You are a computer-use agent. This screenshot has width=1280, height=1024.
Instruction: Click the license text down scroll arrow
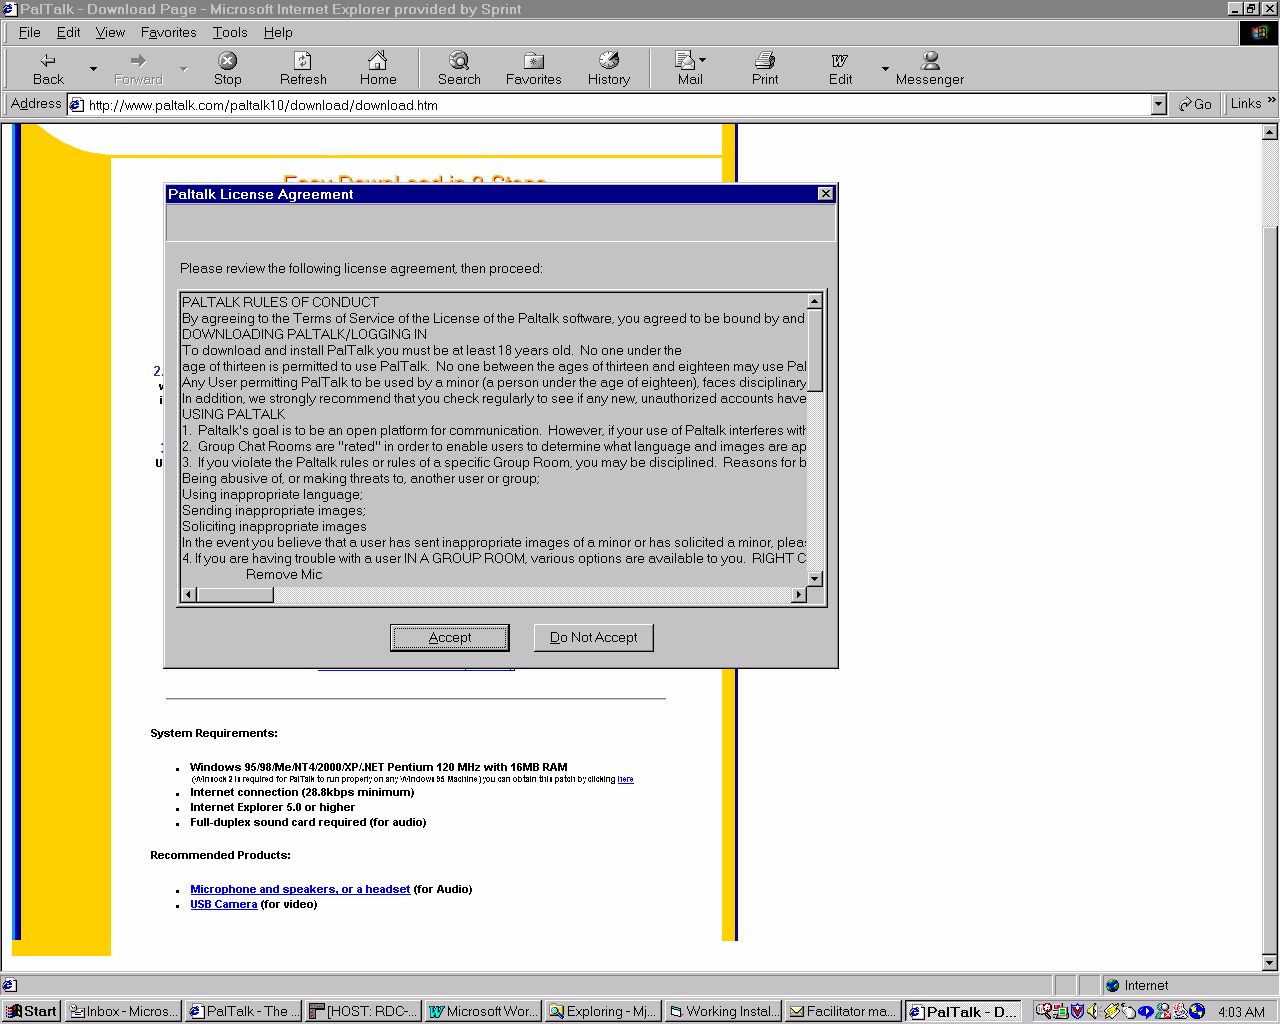(x=814, y=578)
